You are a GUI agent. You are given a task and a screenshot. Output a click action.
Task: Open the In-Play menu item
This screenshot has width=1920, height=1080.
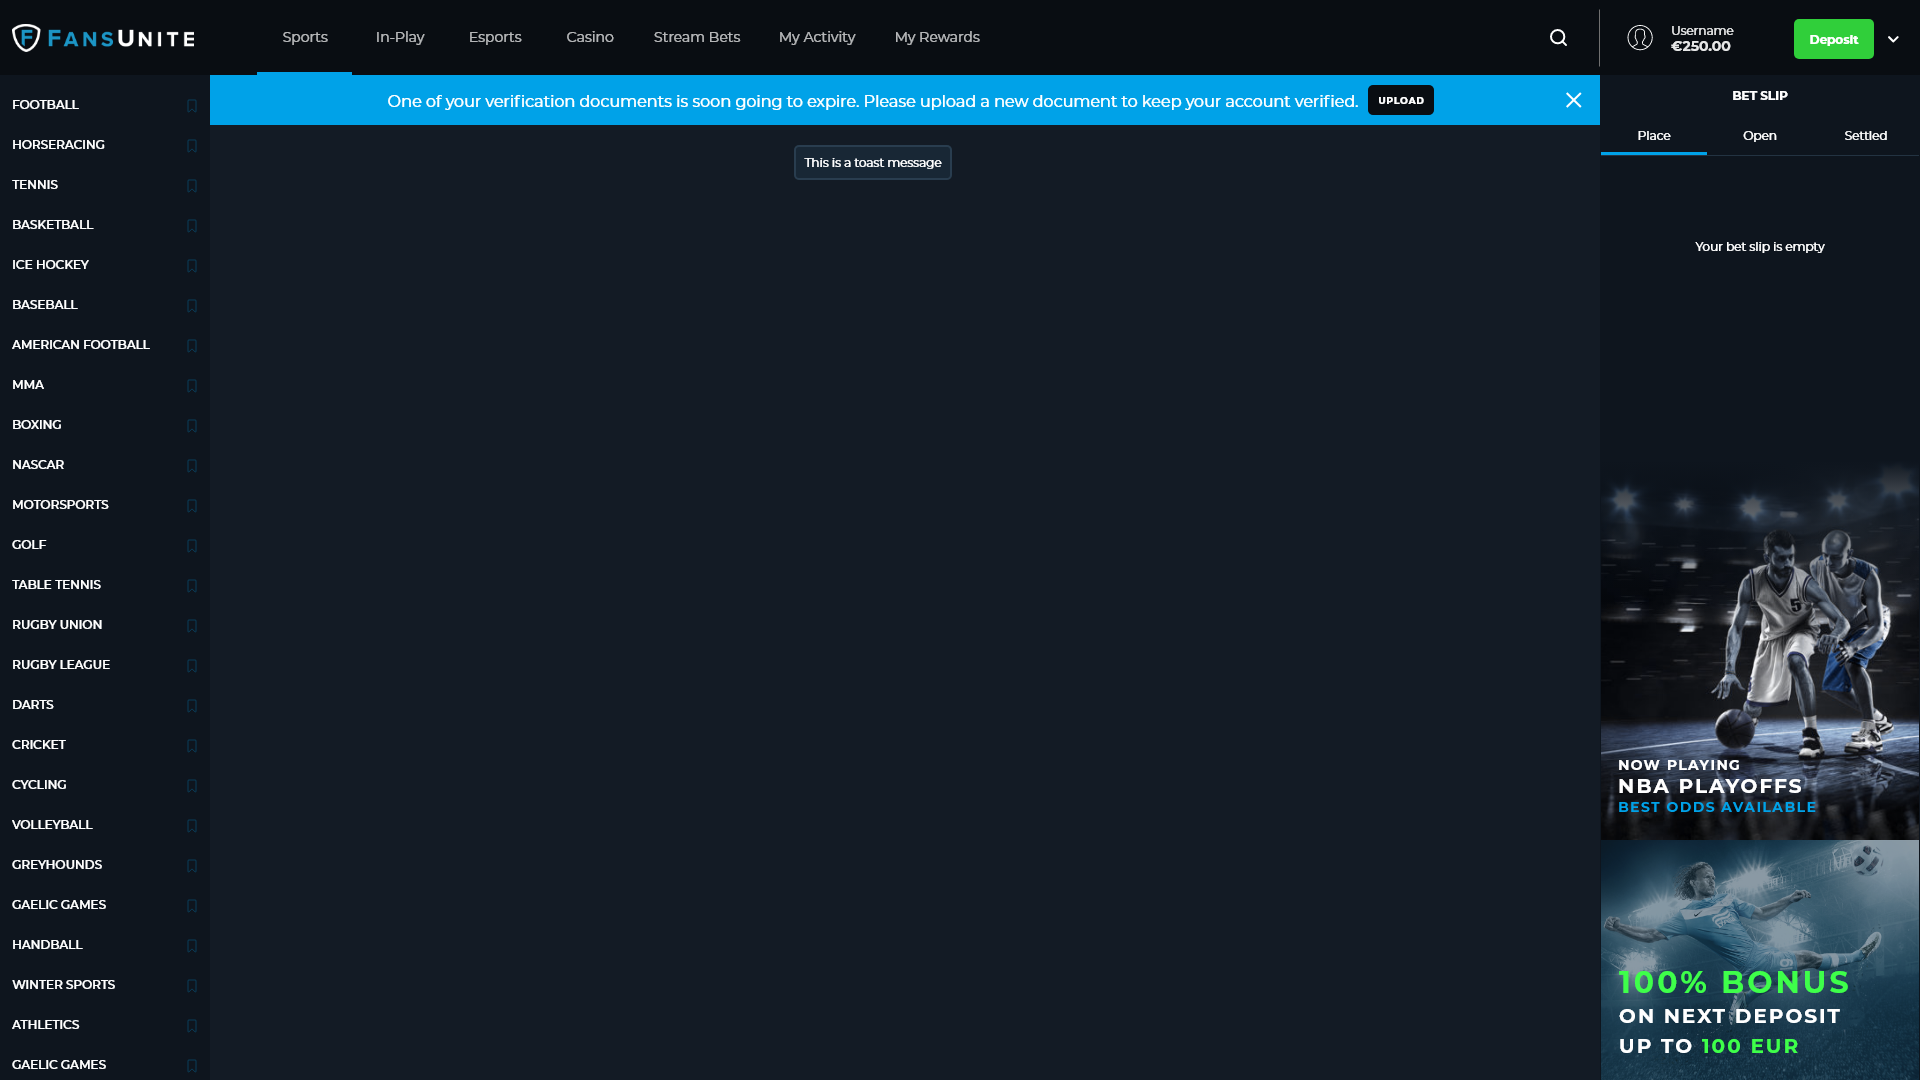(x=400, y=37)
